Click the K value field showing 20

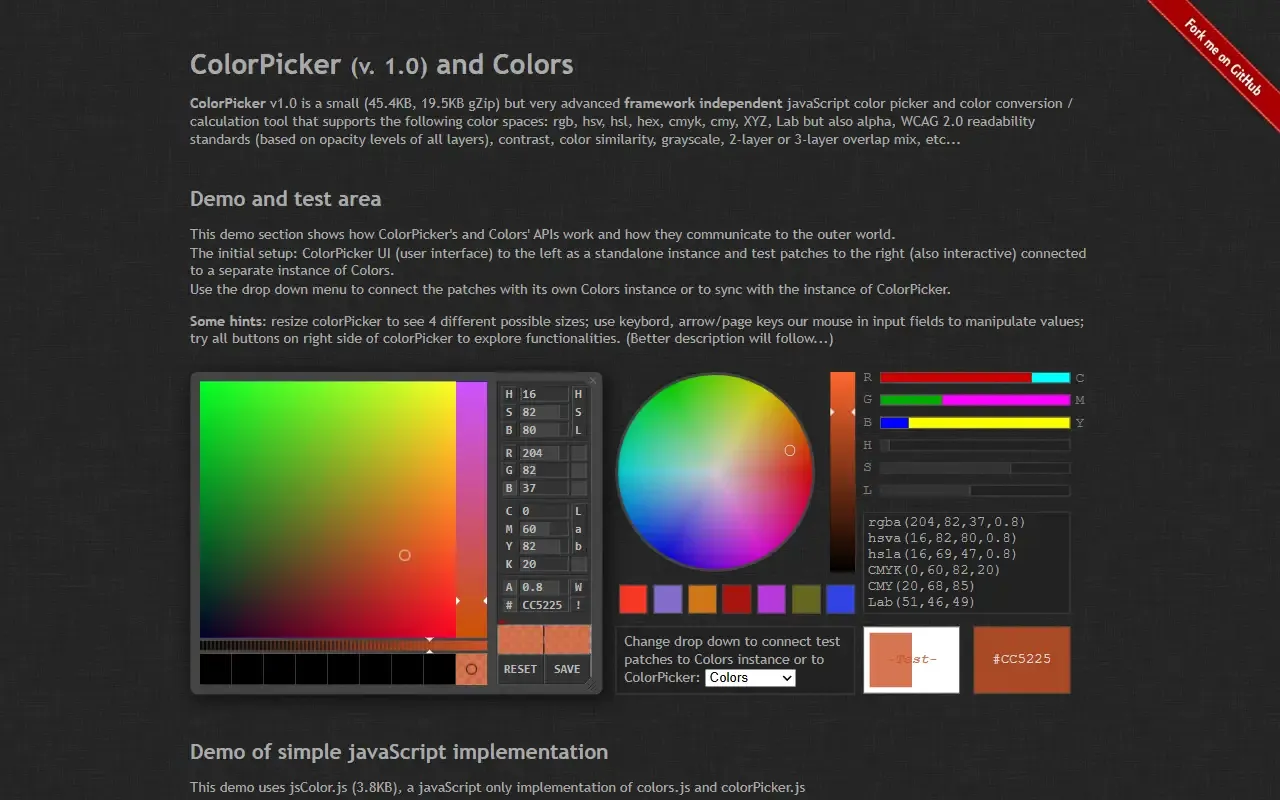(543, 564)
